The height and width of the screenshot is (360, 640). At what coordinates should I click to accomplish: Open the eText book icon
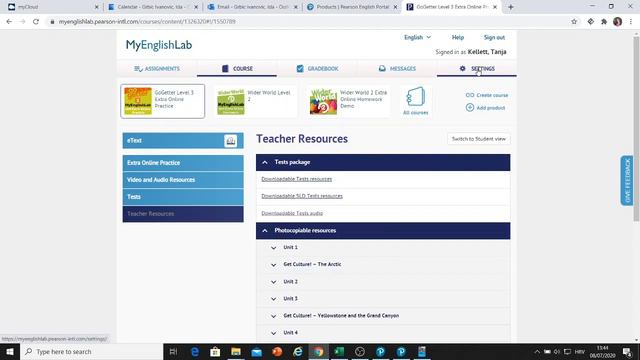coord(231,141)
